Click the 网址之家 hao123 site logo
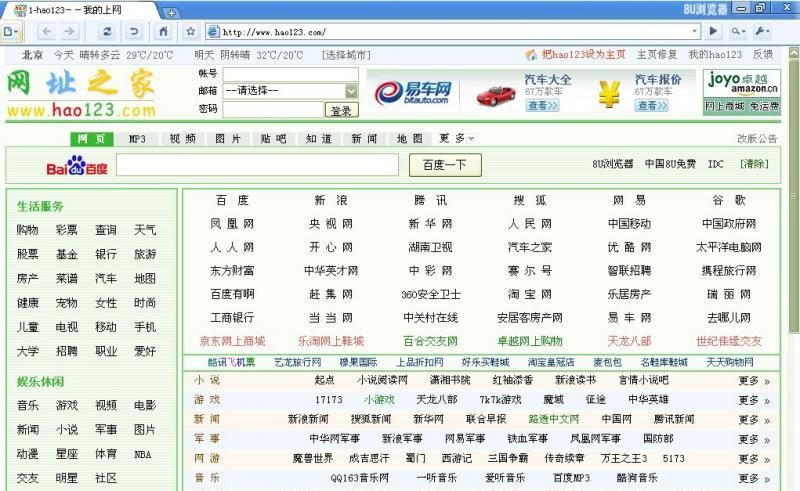 [x=81, y=93]
